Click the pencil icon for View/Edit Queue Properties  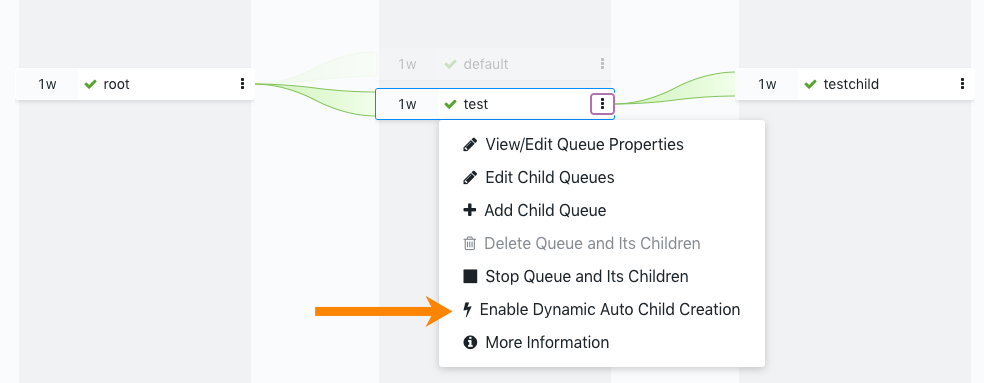click(469, 144)
